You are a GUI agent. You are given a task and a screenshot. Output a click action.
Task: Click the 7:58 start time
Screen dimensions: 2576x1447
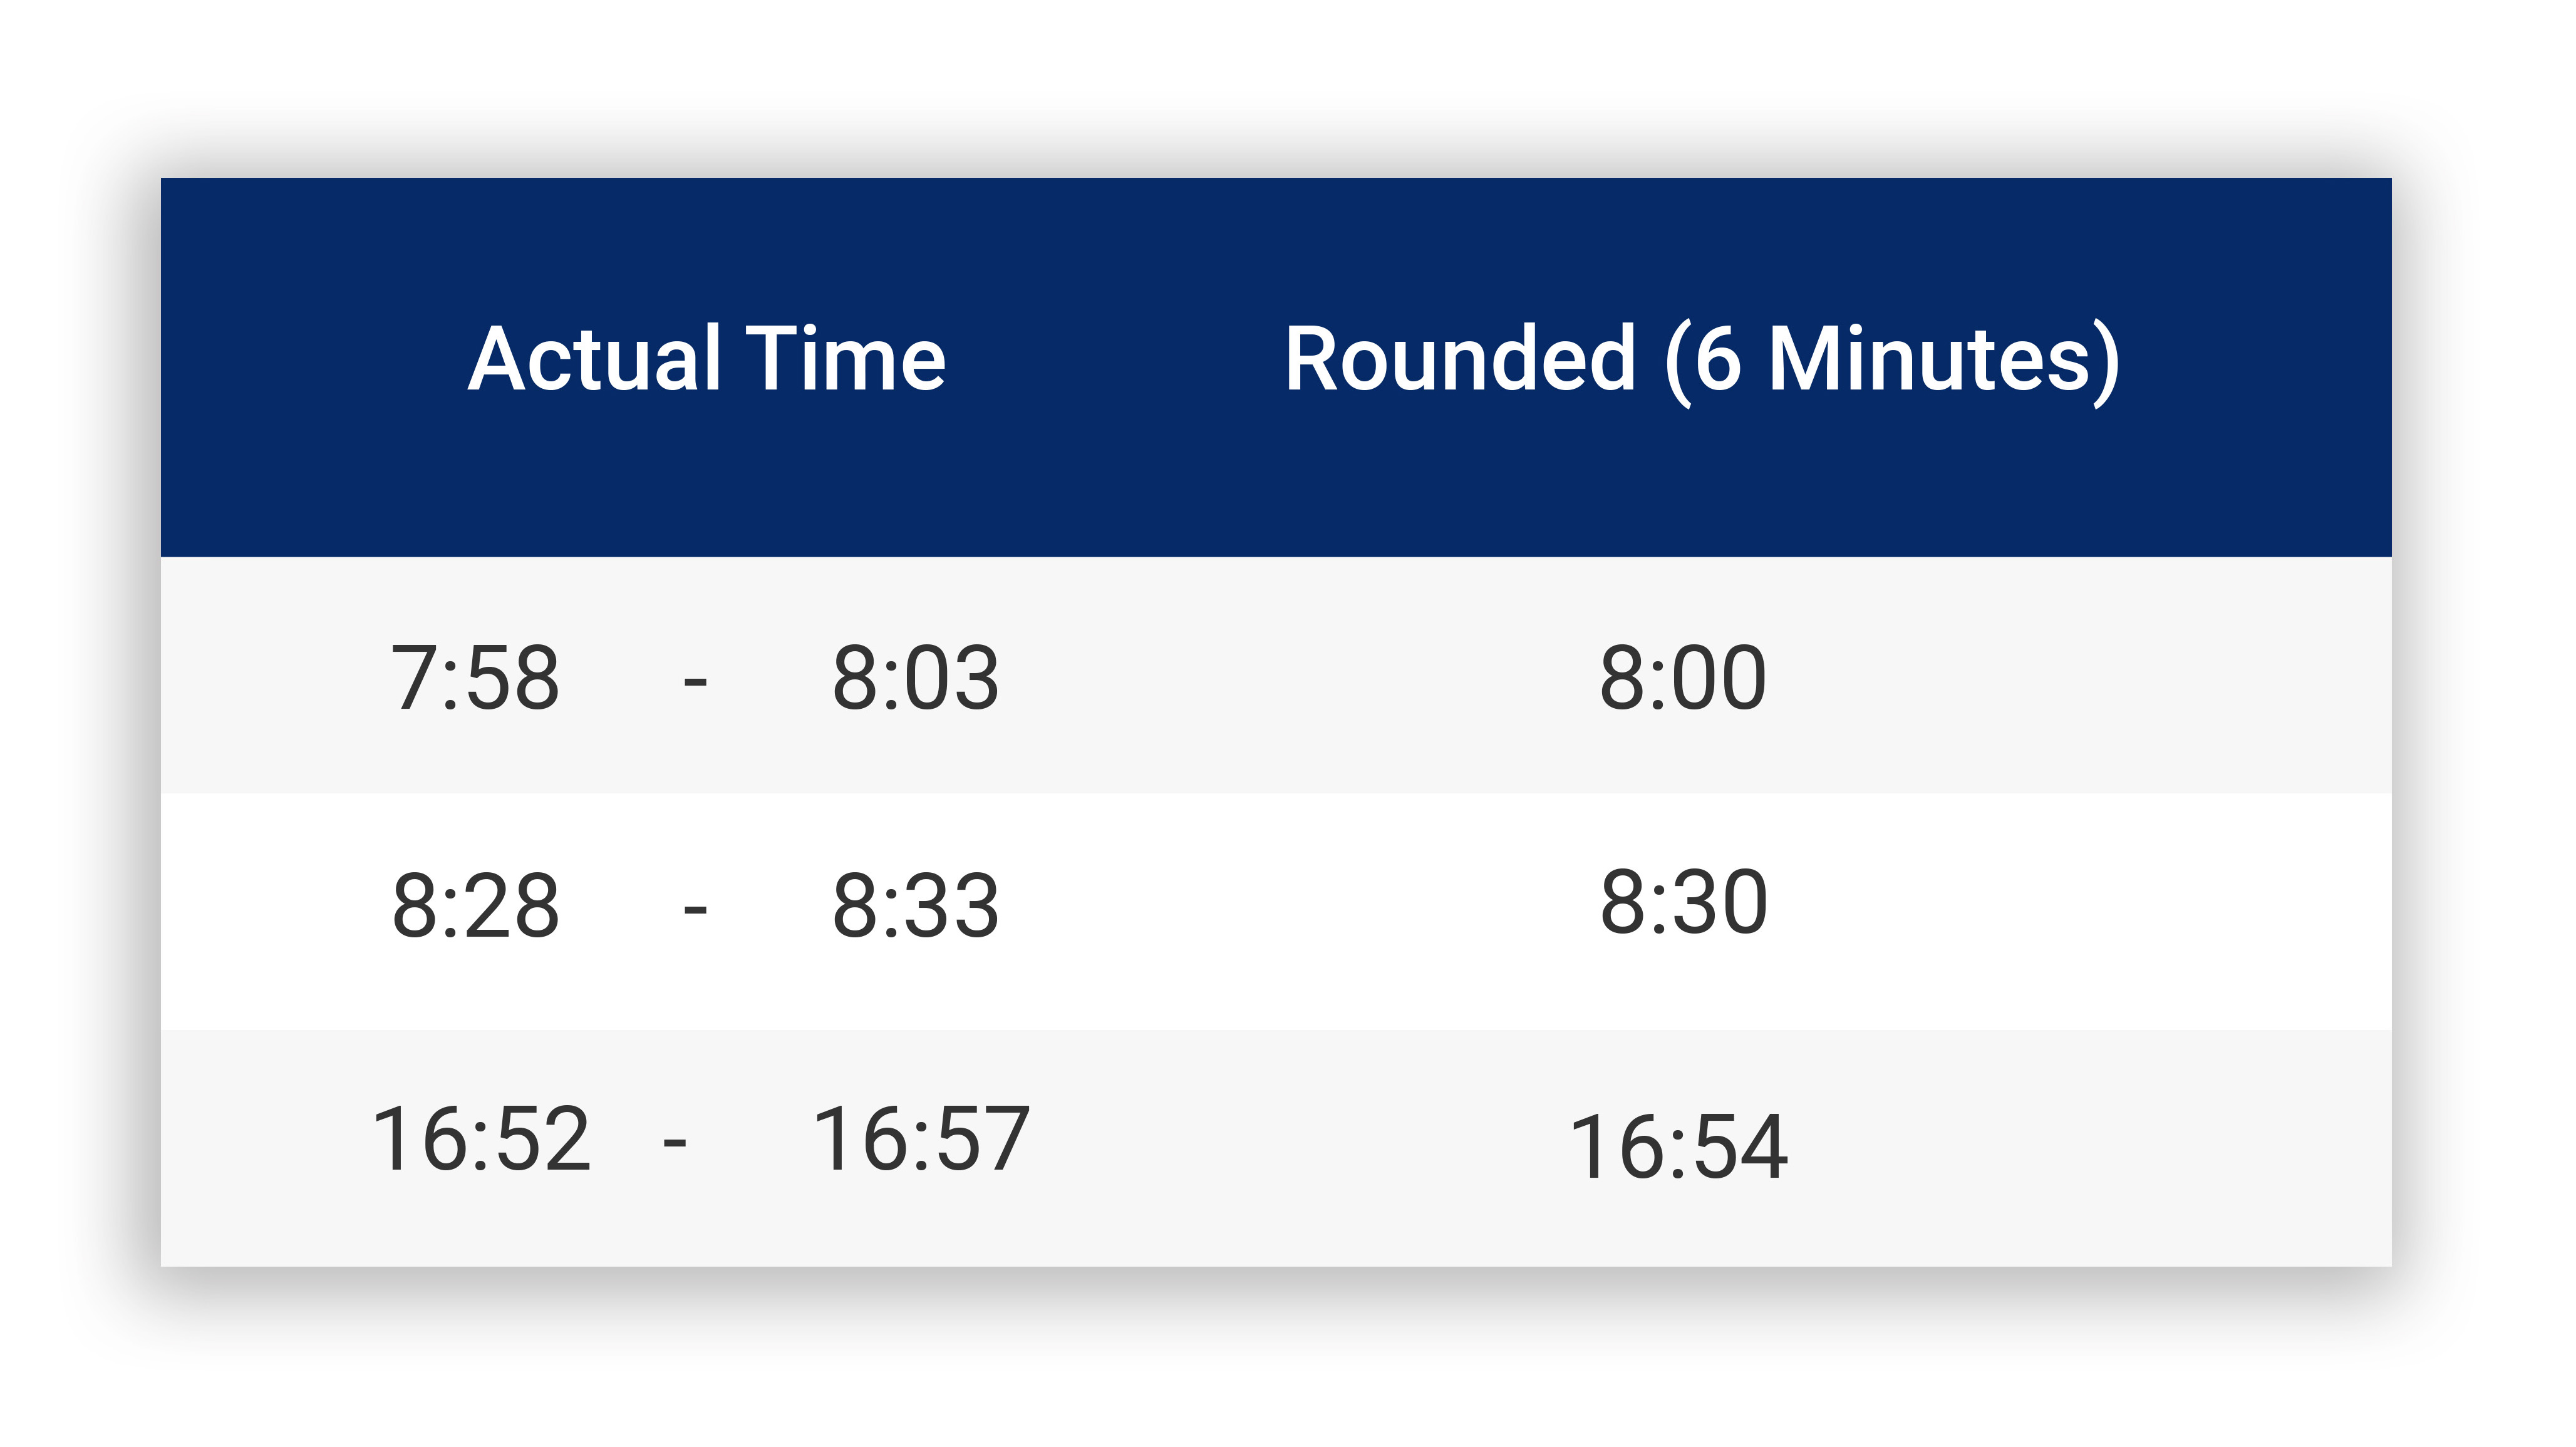click(475, 678)
